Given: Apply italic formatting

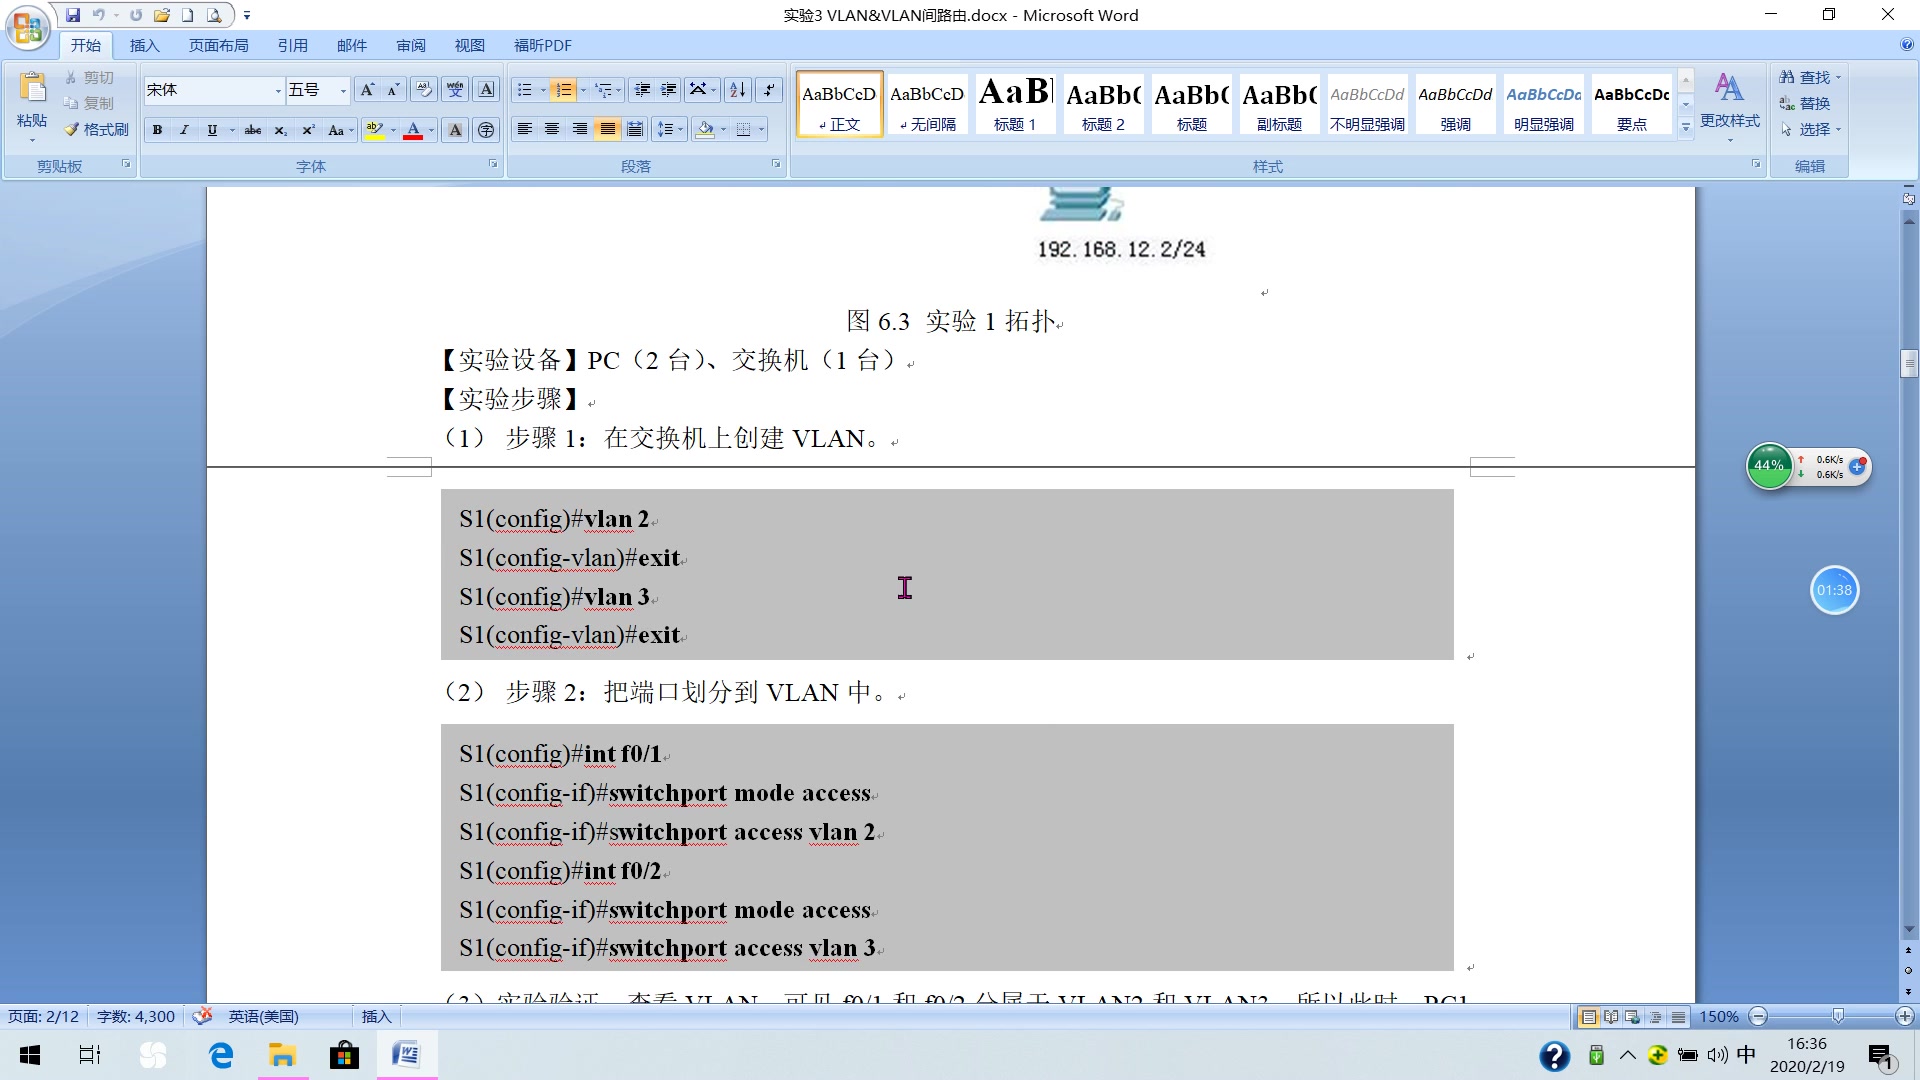Looking at the screenshot, I should (184, 129).
